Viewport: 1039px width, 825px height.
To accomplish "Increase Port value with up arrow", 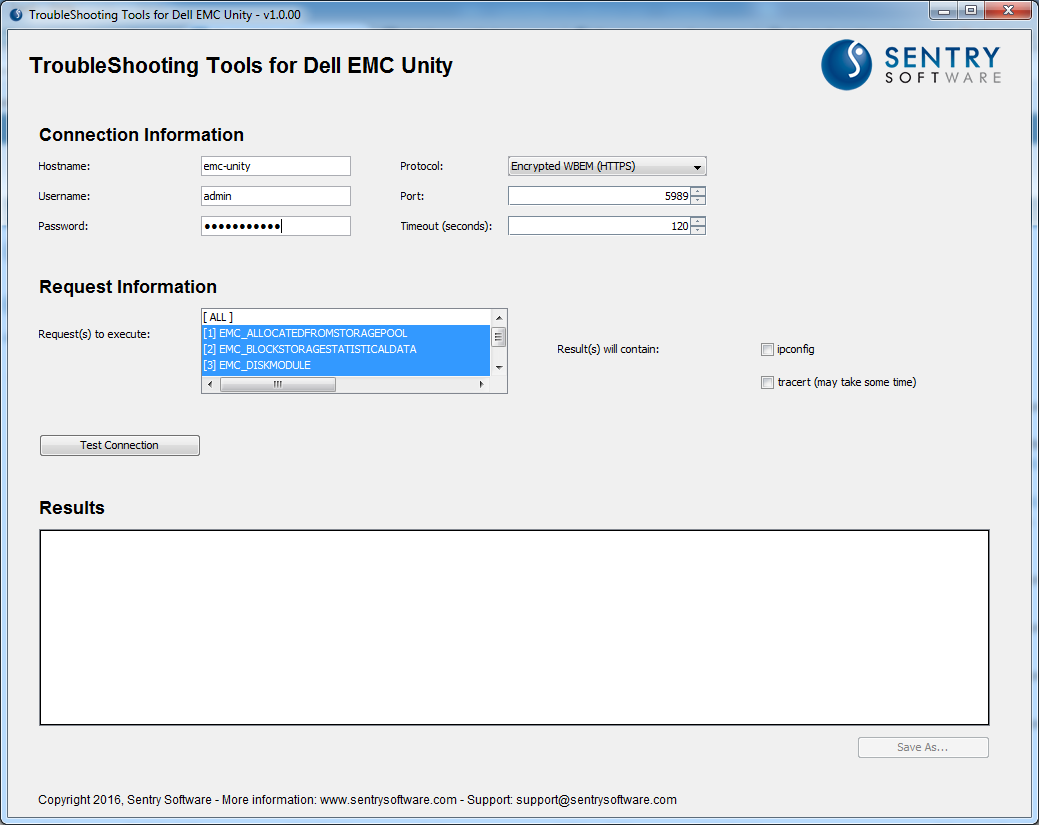I will click(698, 192).
